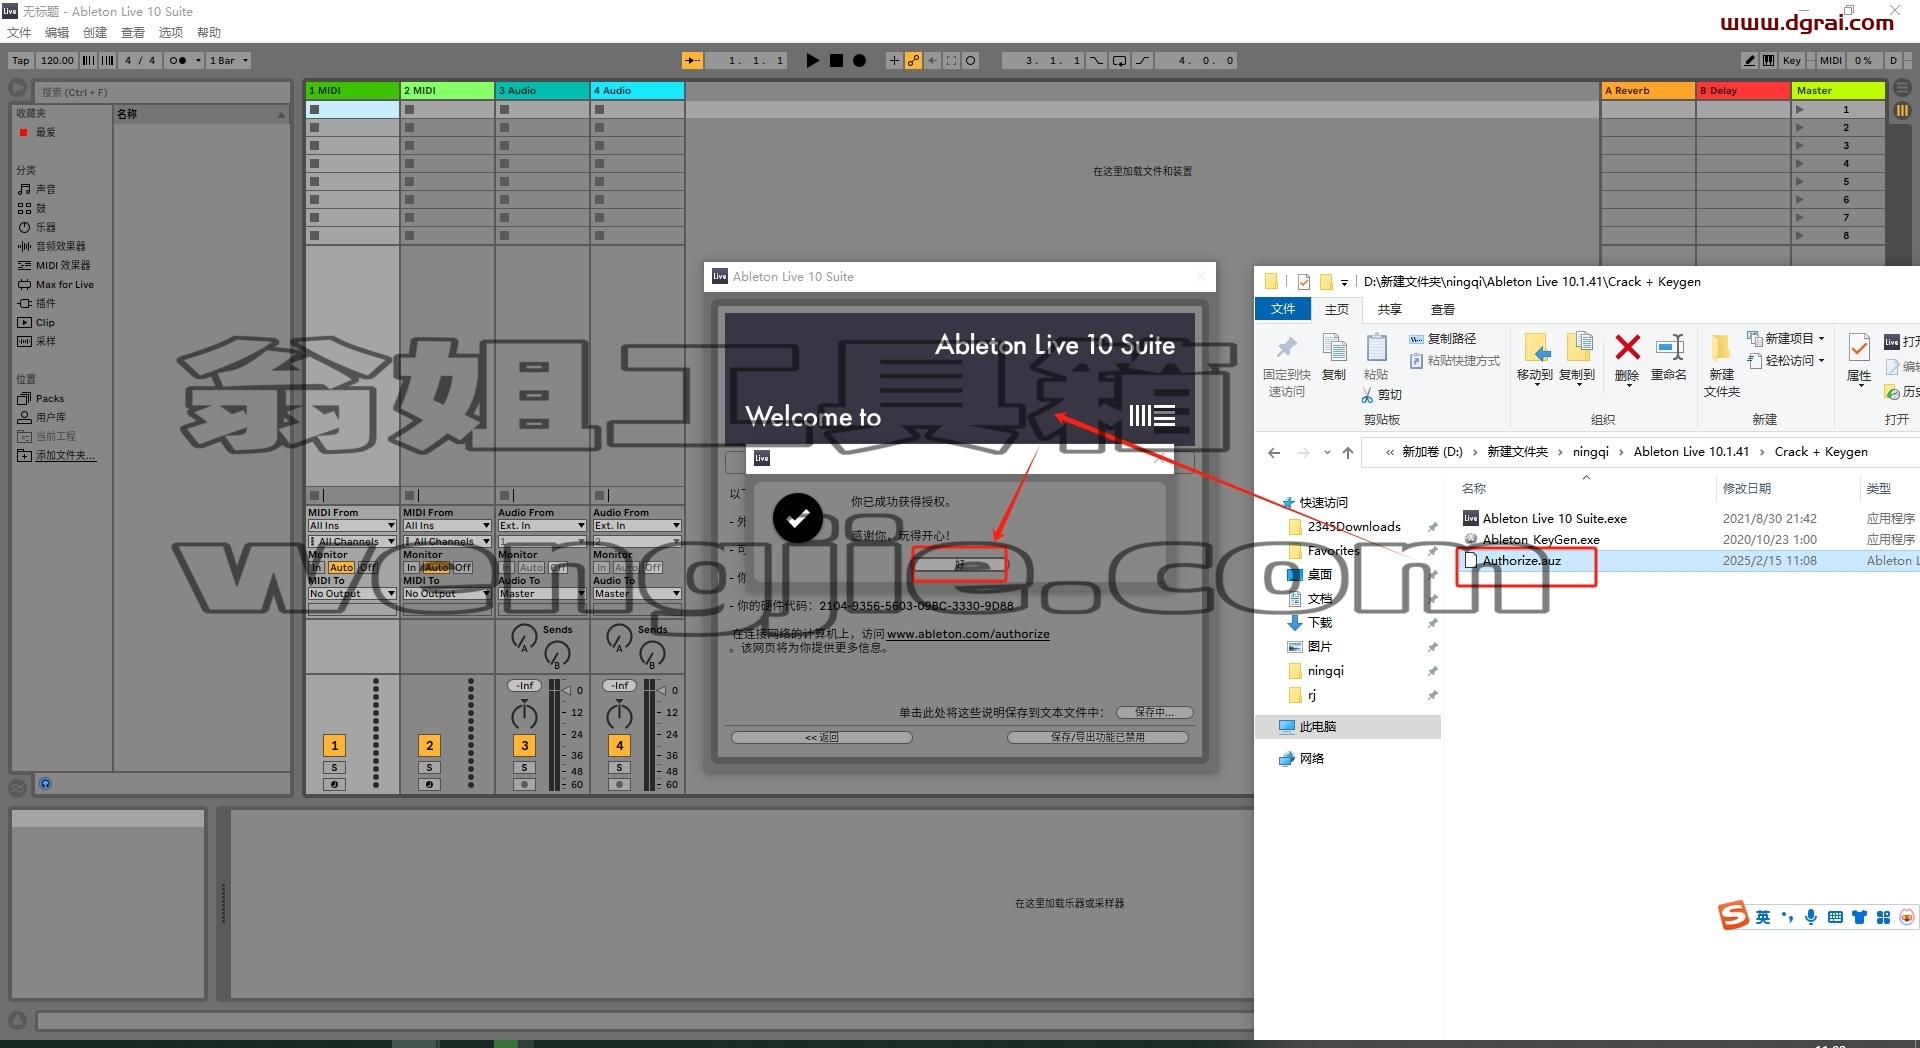Launch Master scene 1
Image resolution: width=1920 pixels, height=1048 pixels.
[x=1800, y=110]
